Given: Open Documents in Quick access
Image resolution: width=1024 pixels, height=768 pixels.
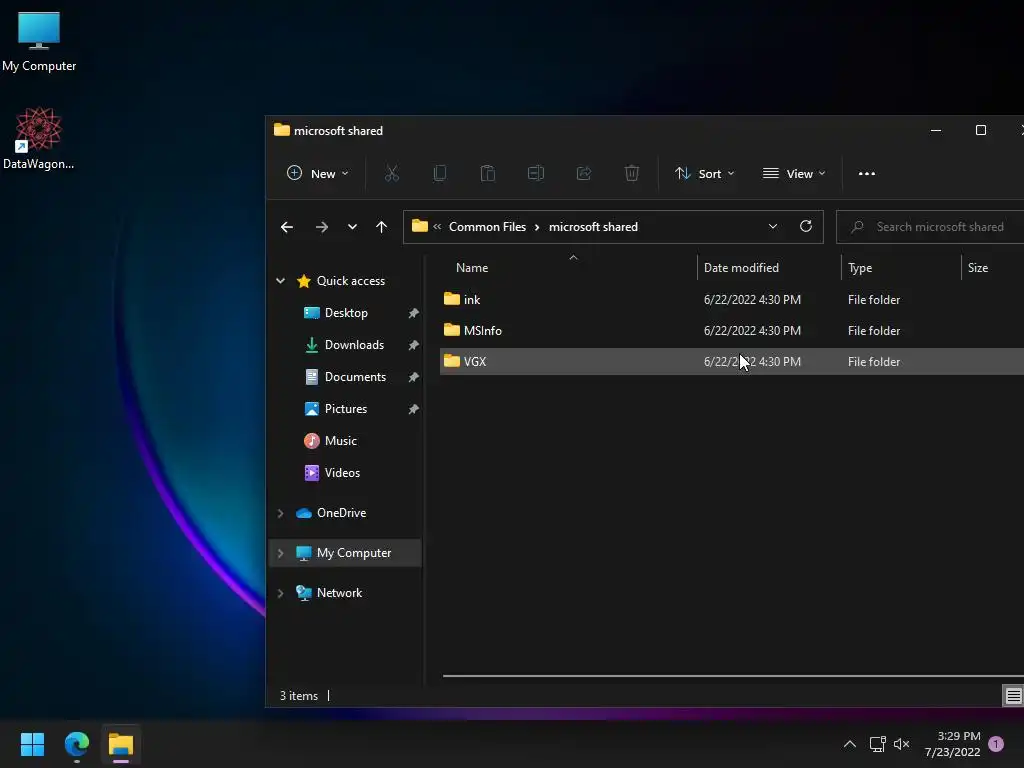Looking at the screenshot, I should click(x=355, y=377).
